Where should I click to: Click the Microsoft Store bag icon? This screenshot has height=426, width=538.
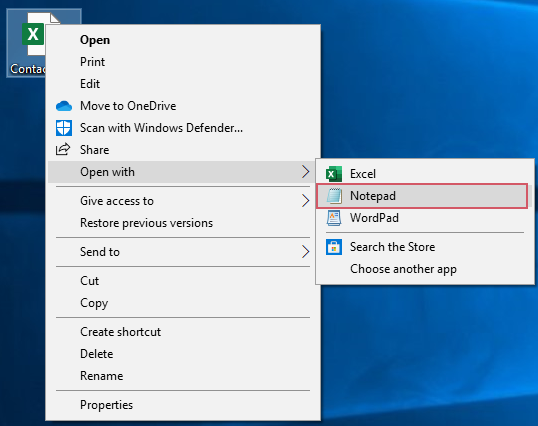[334, 247]
